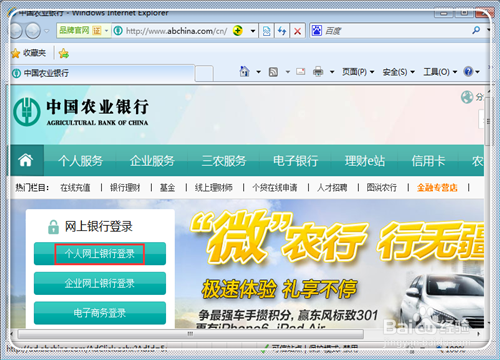This screenshot has height=360, width=500.
Task: Click the green padlock icon beside 网上银行登录
Action: click(53, 227)
